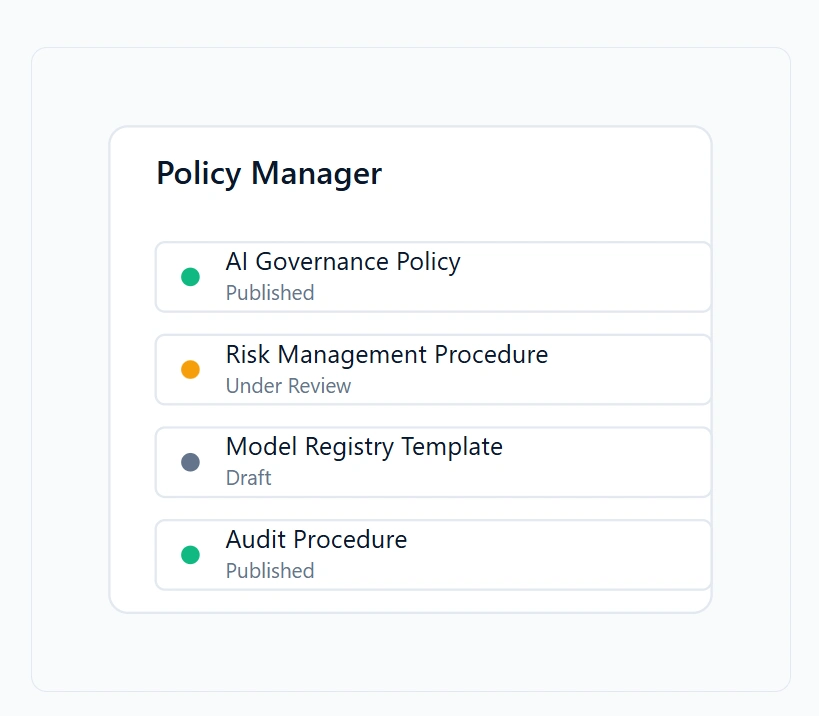The image size is (819, 716).
Task: Click the green dot beside AI Governance Policy
Action: point(190,277)
